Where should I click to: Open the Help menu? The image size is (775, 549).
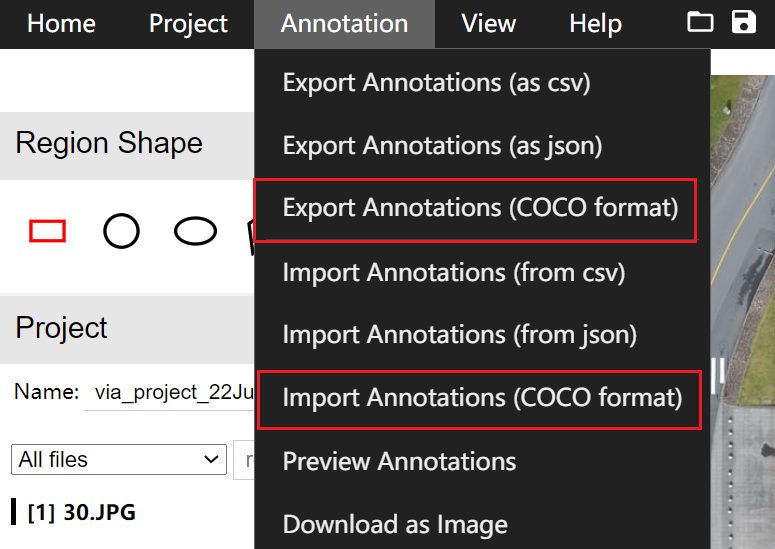click(x=596, y=23)
